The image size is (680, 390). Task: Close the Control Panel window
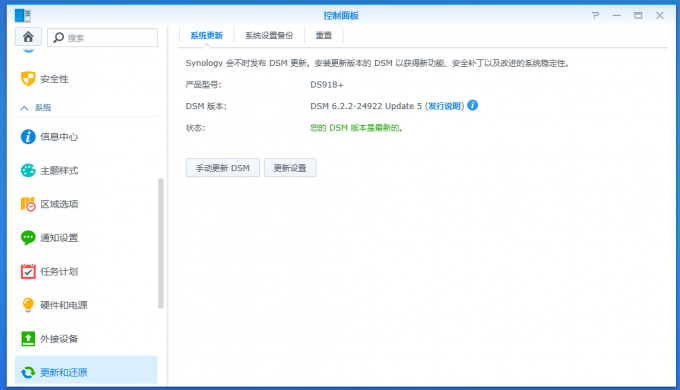click(660, 16)
